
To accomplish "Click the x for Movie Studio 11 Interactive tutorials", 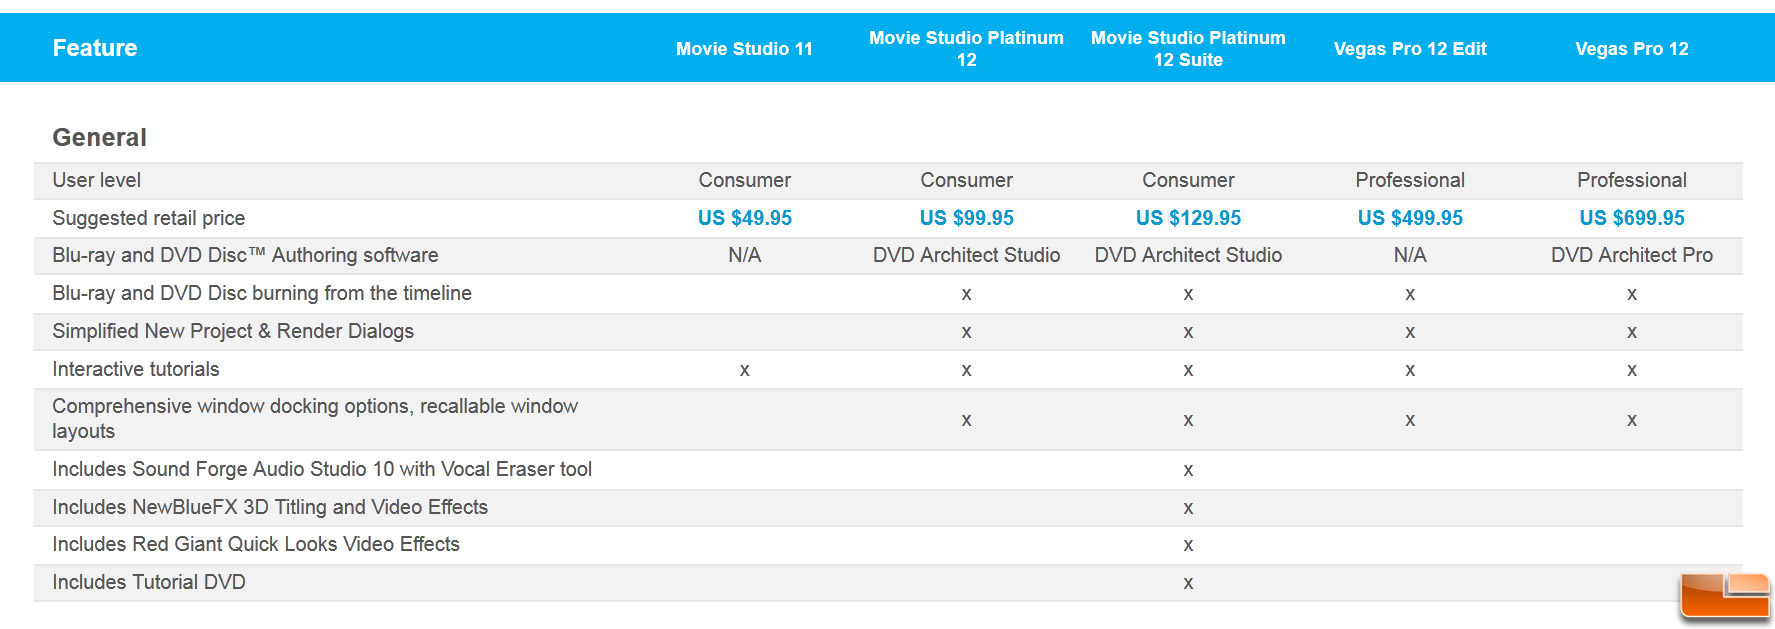I will [x=744, y=370].
